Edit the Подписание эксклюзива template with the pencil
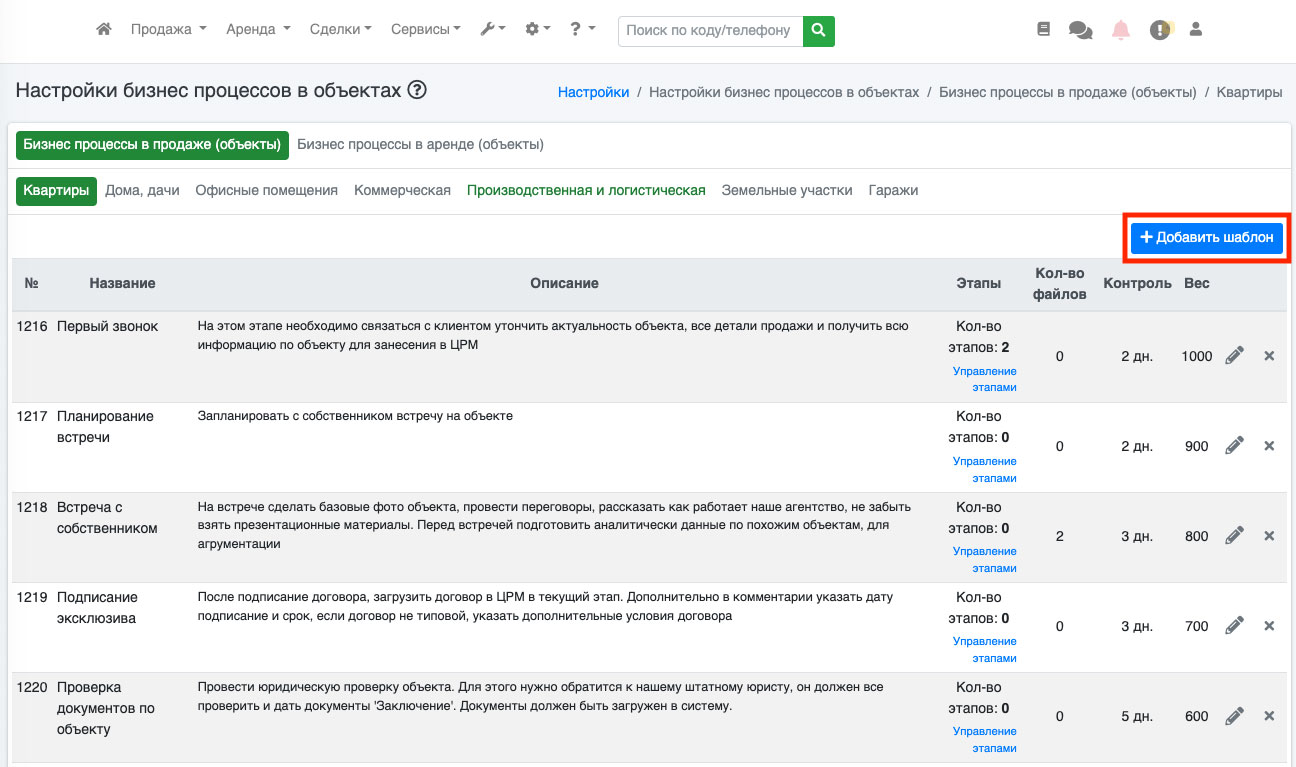 click(x=1234, y=626)
